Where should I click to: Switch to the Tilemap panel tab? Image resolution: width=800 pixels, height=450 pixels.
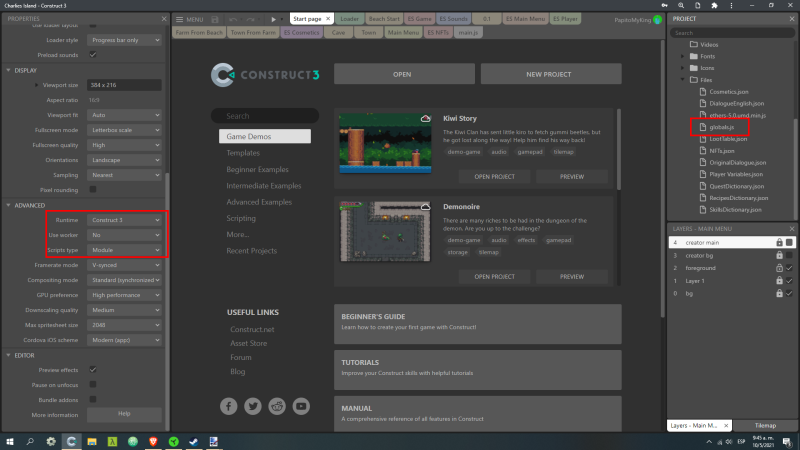pyautogui.click(x=765, y=426)
